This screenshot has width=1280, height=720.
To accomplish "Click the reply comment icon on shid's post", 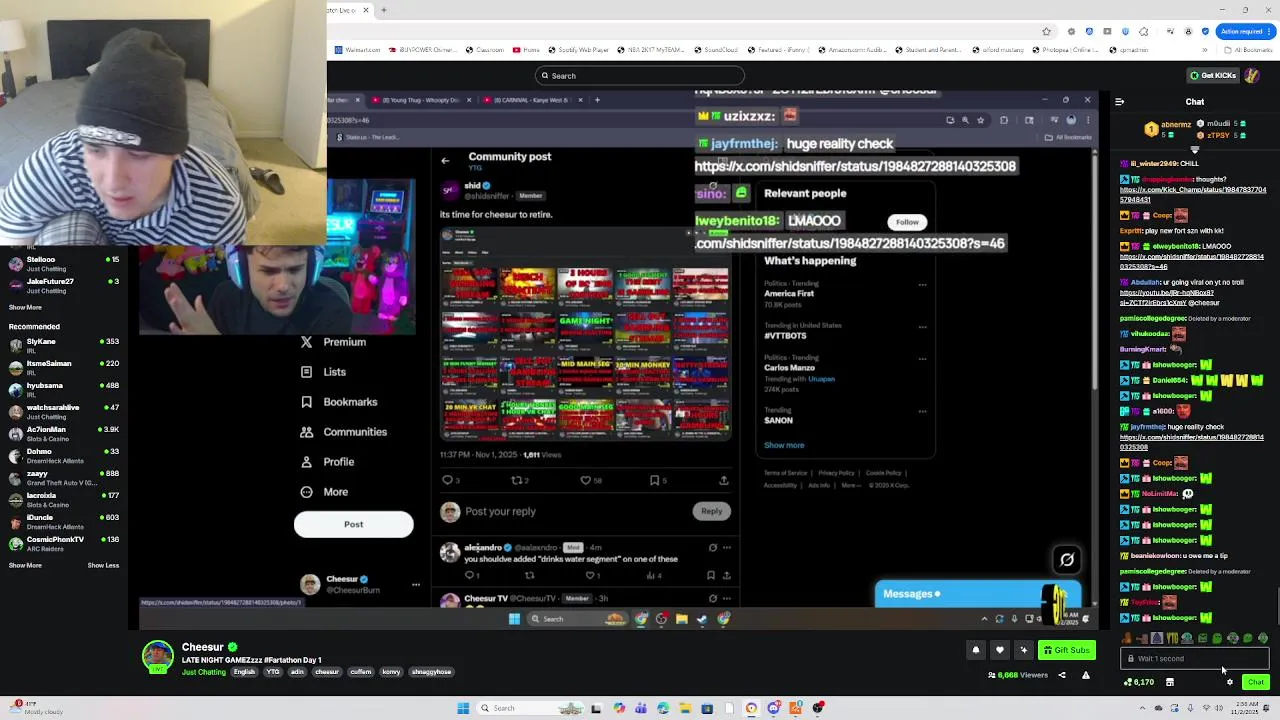I will (x=447, y=480).
